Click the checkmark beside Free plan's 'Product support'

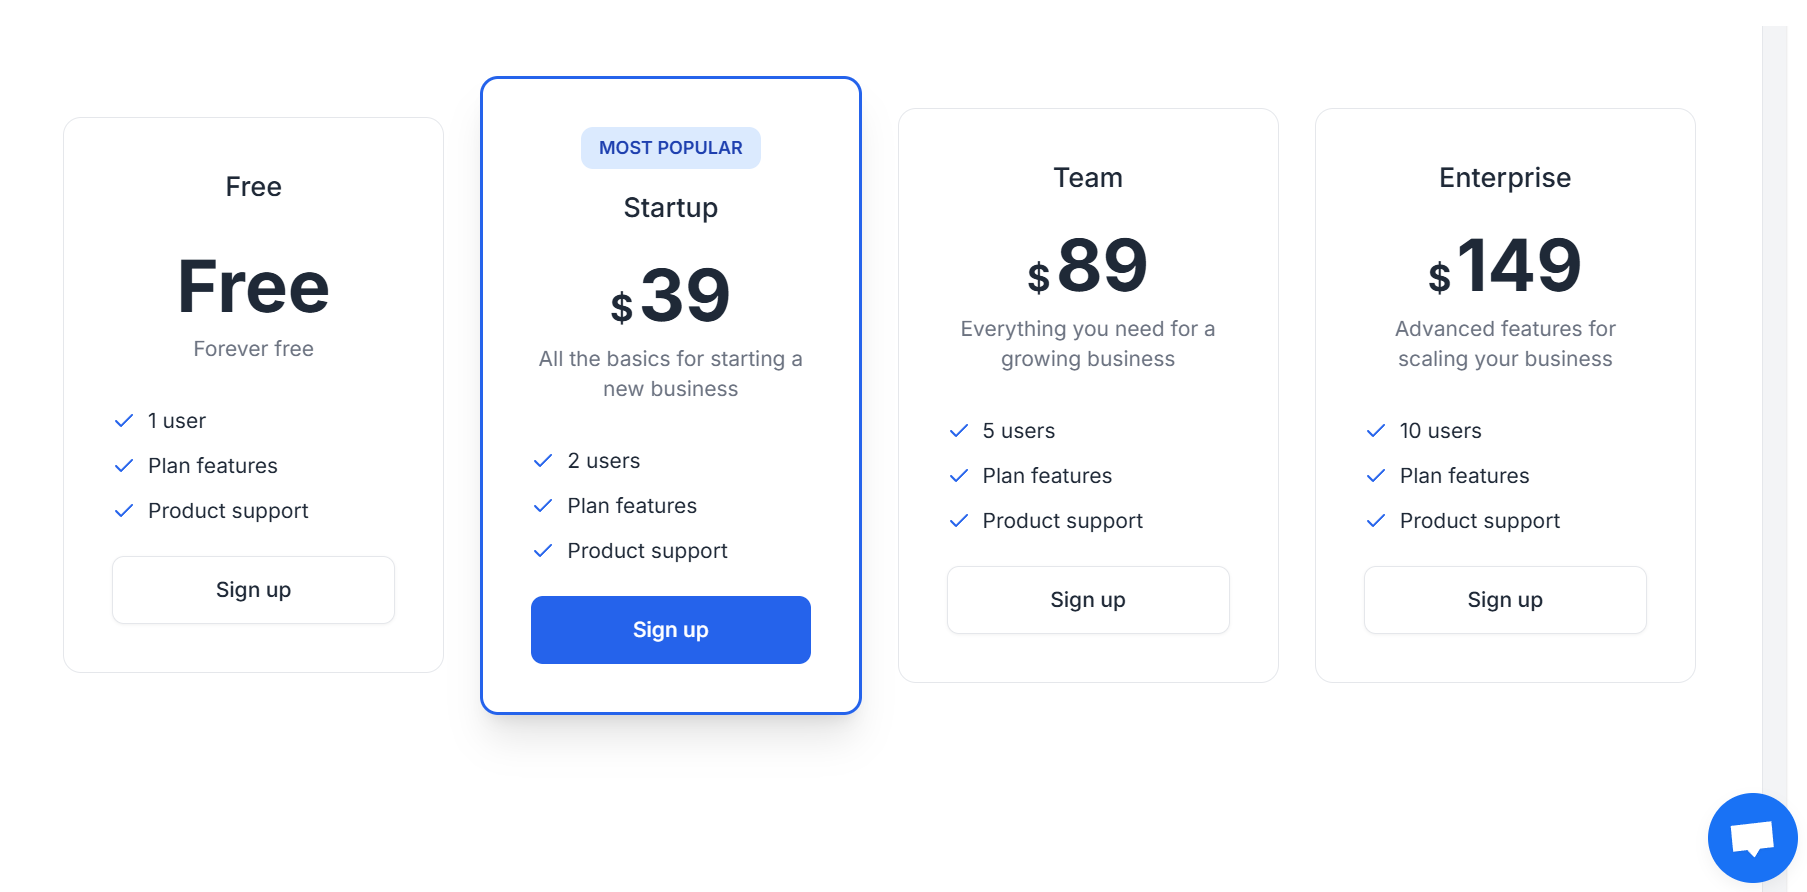click(124, 510)
